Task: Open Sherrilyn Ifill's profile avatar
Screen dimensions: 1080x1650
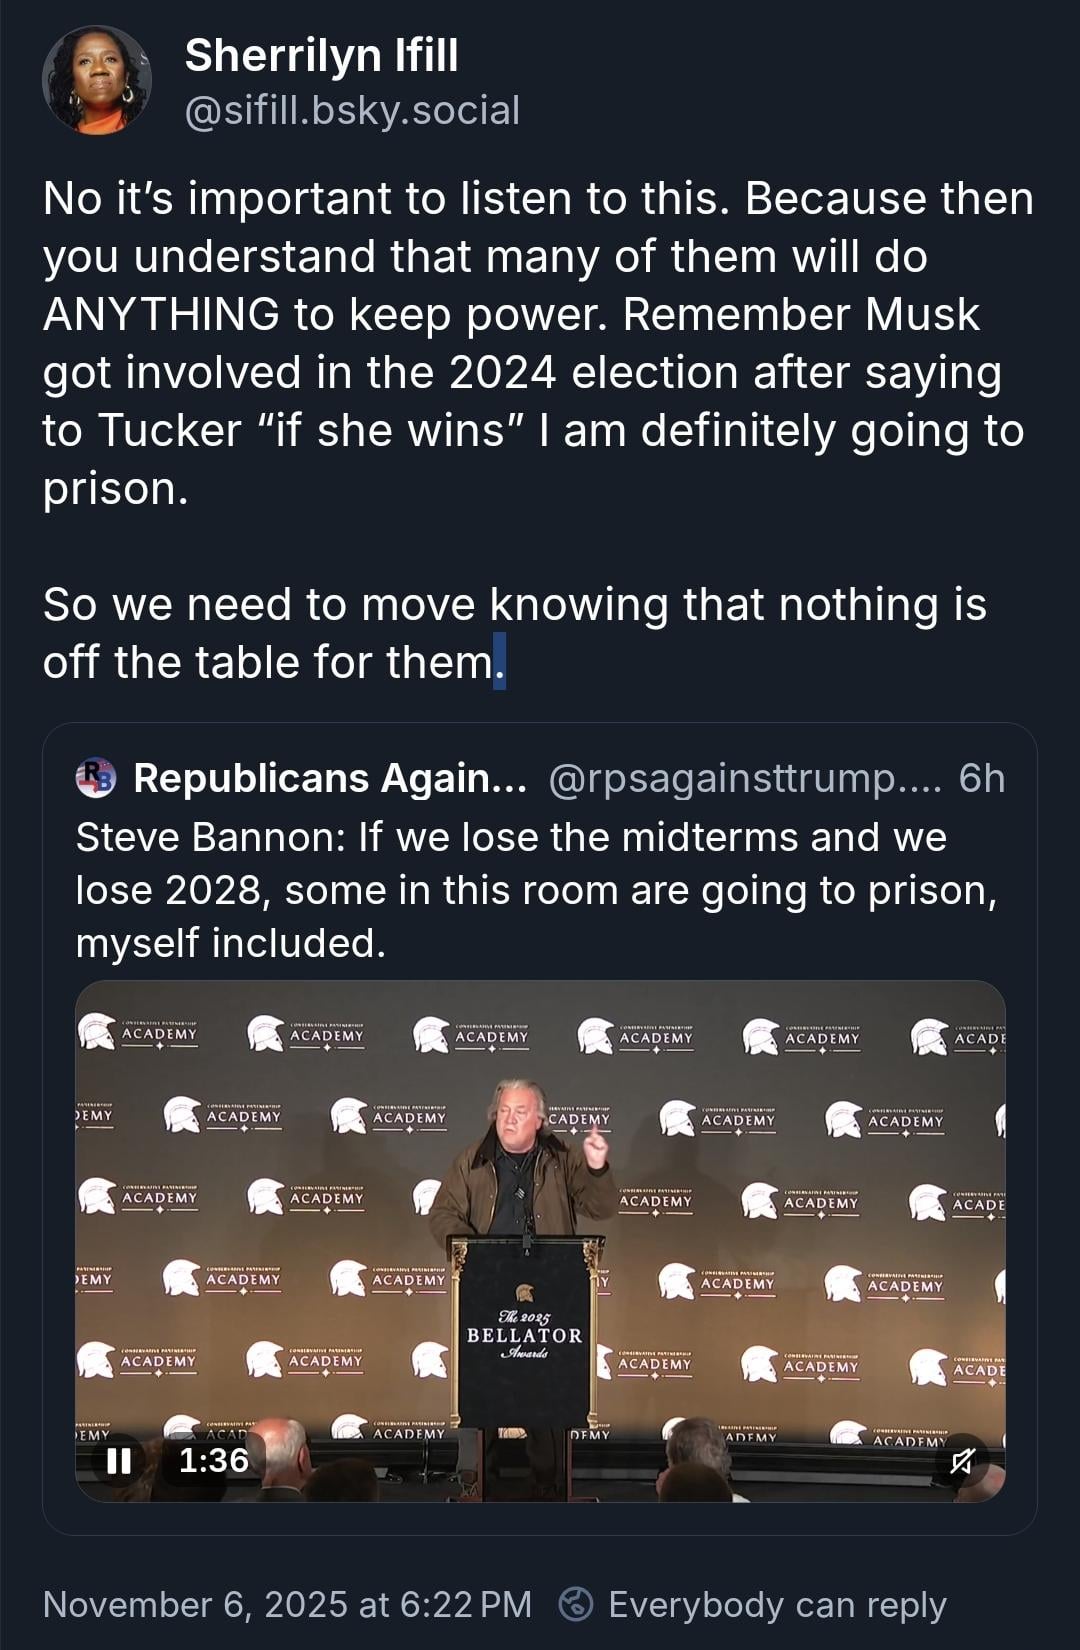Action: pos(97,80)
